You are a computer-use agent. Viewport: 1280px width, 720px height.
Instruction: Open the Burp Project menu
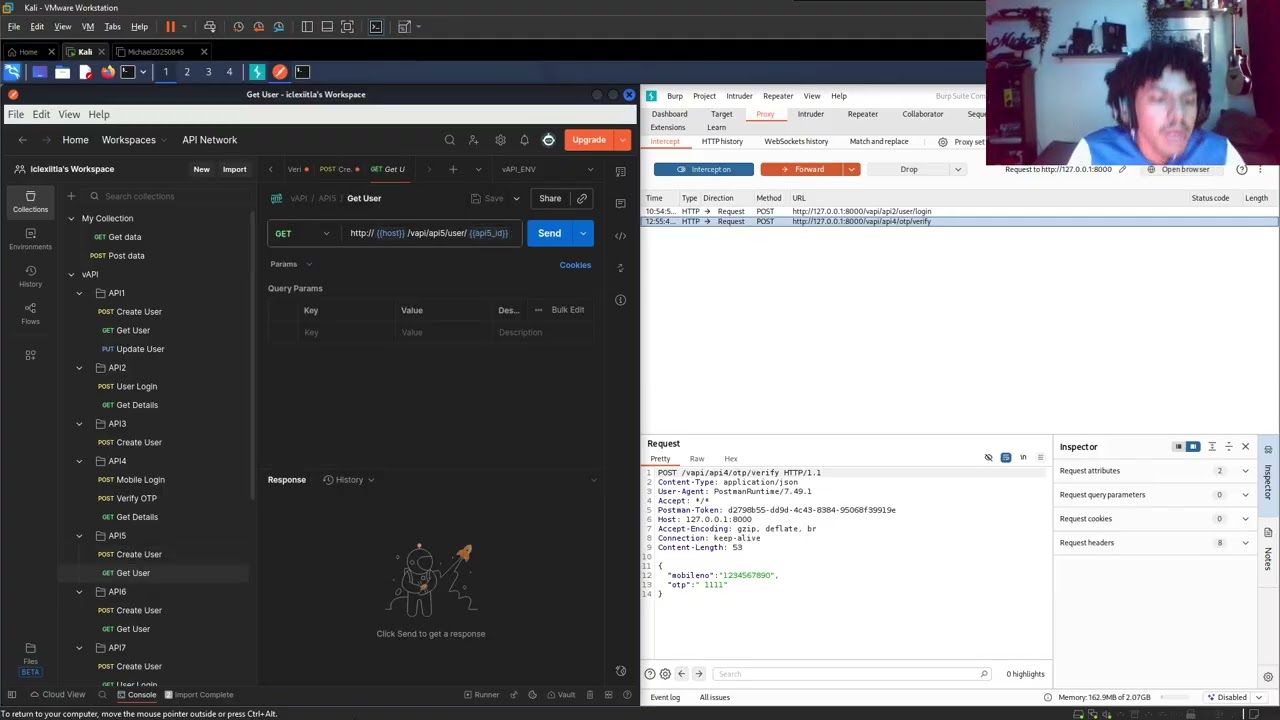[704, 96]
